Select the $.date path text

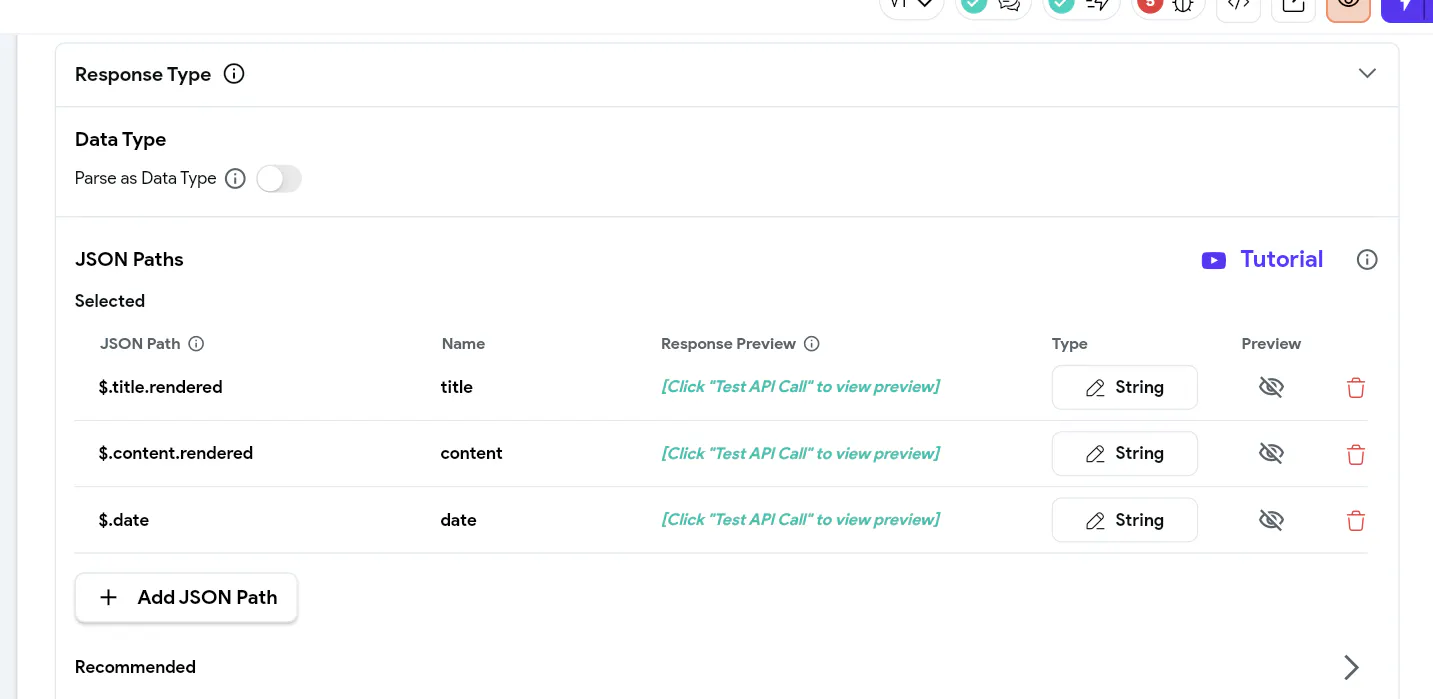point(123,520)
